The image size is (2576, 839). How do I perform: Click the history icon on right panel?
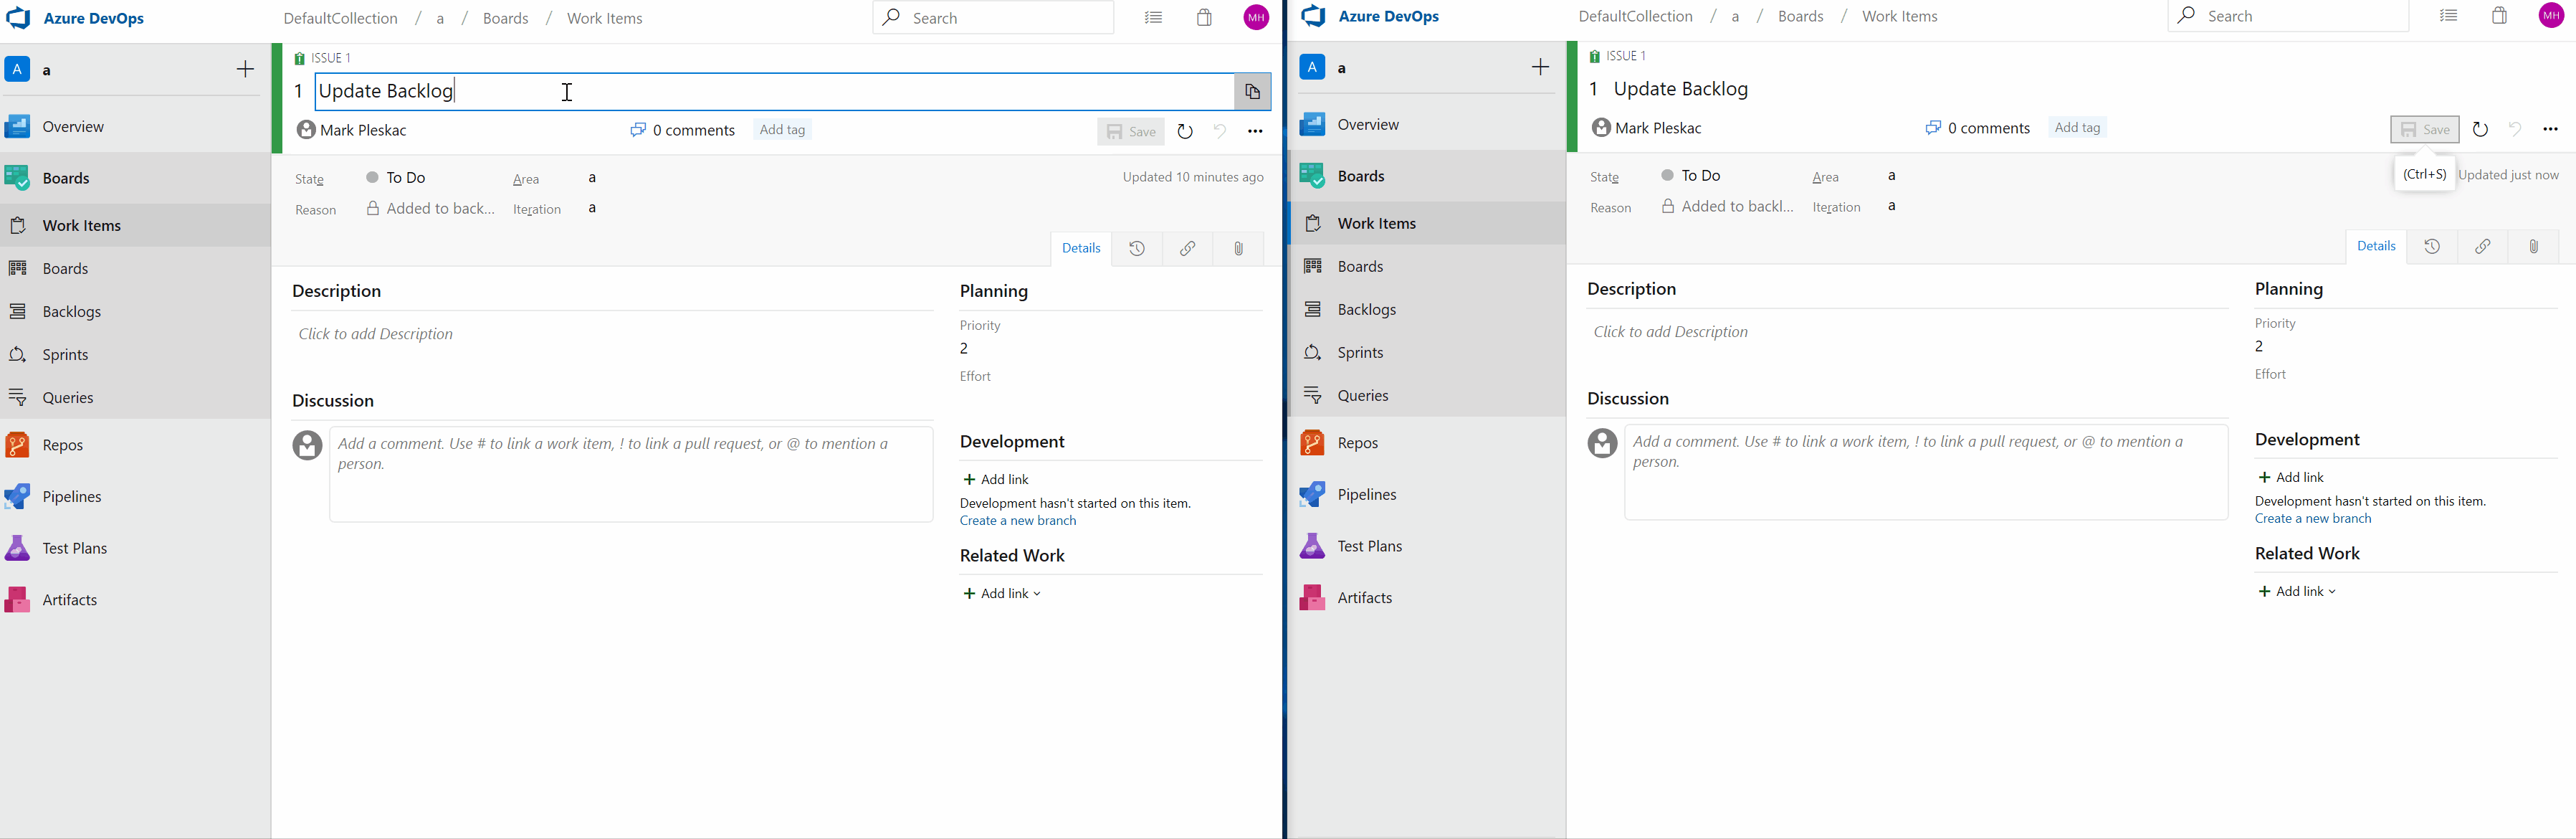[2433, 248]
